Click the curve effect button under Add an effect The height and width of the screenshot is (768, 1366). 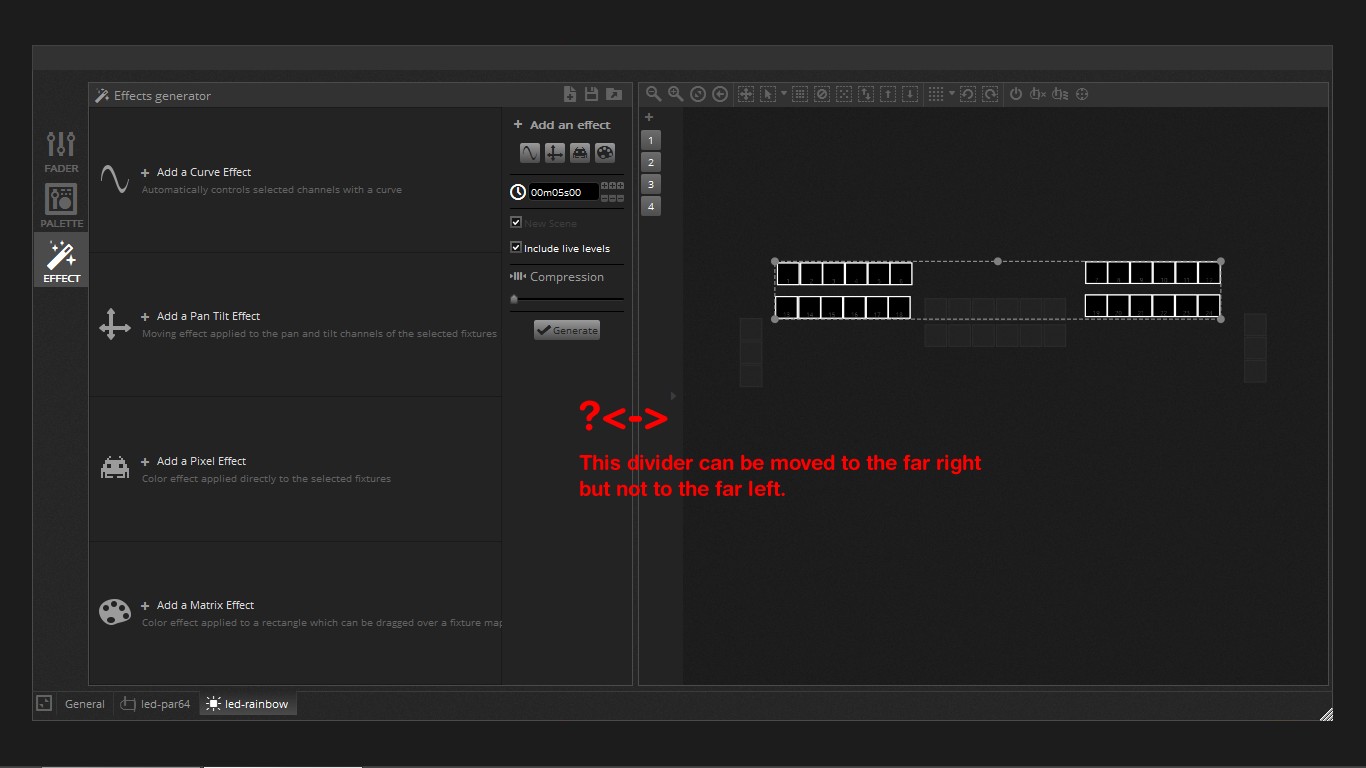click(x=530, y=153)
